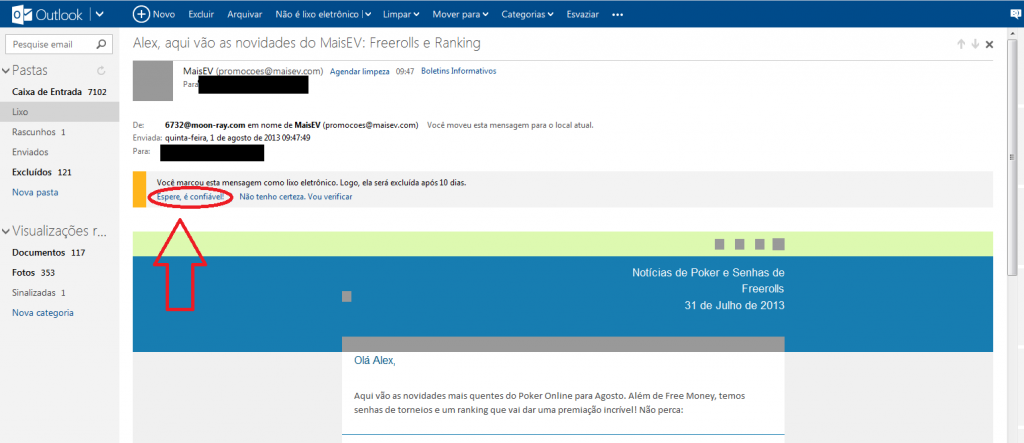Click the 6732@moon-ray.com sender address
Image resolution: width=1024 pixels, height=443 pixels.
[x=206, y=125]
